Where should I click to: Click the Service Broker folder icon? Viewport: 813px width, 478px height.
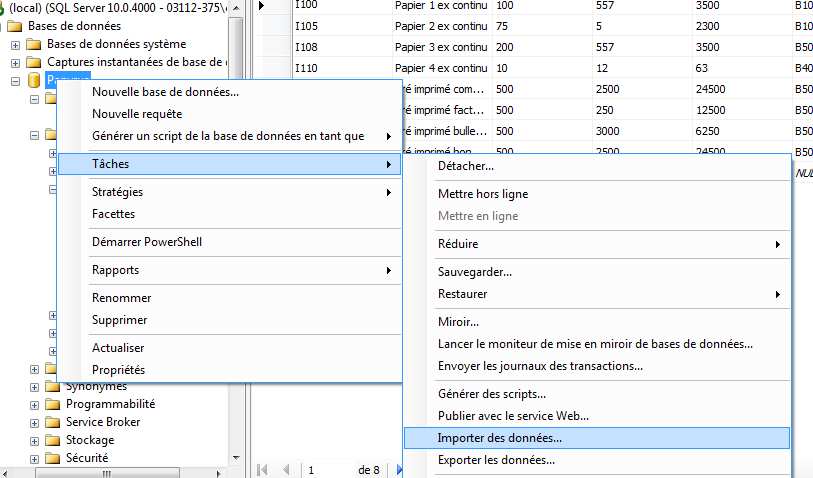[53, 422]
